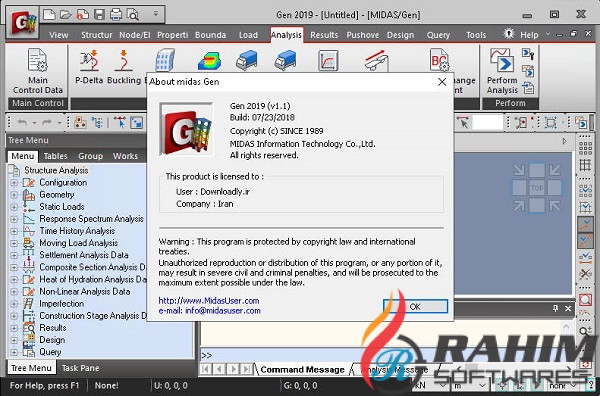
Task: Click the second truck icon in Analysis ribbon
Action: (285, 60)
